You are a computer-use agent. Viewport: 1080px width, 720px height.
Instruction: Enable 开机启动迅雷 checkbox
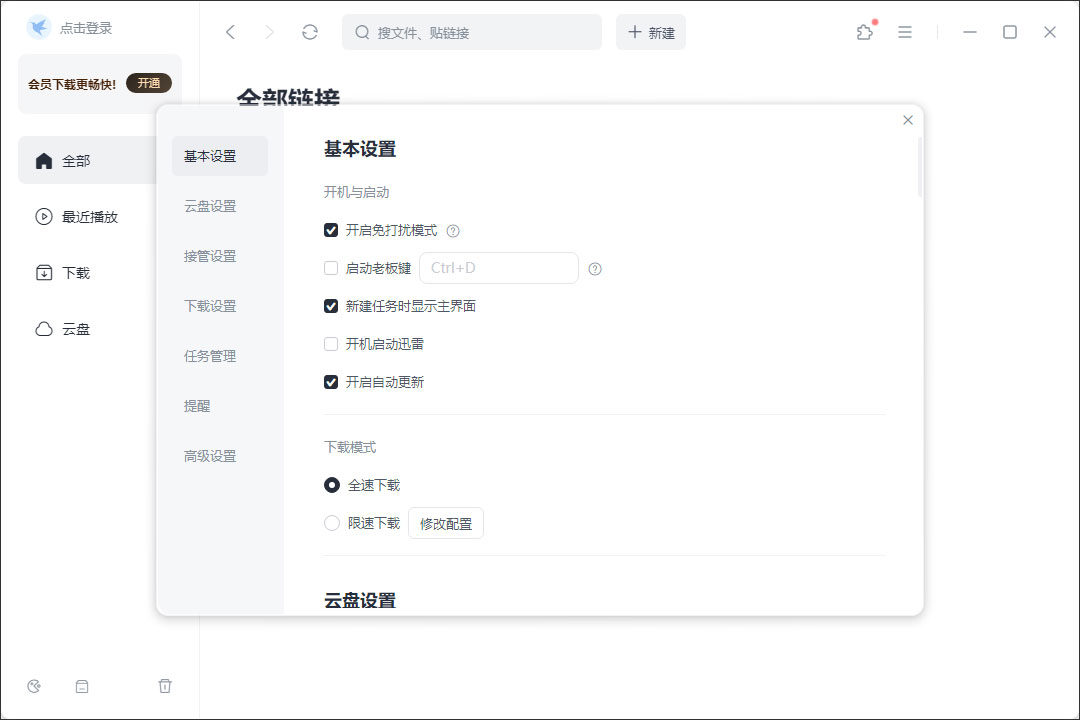(x=330, y=343)
